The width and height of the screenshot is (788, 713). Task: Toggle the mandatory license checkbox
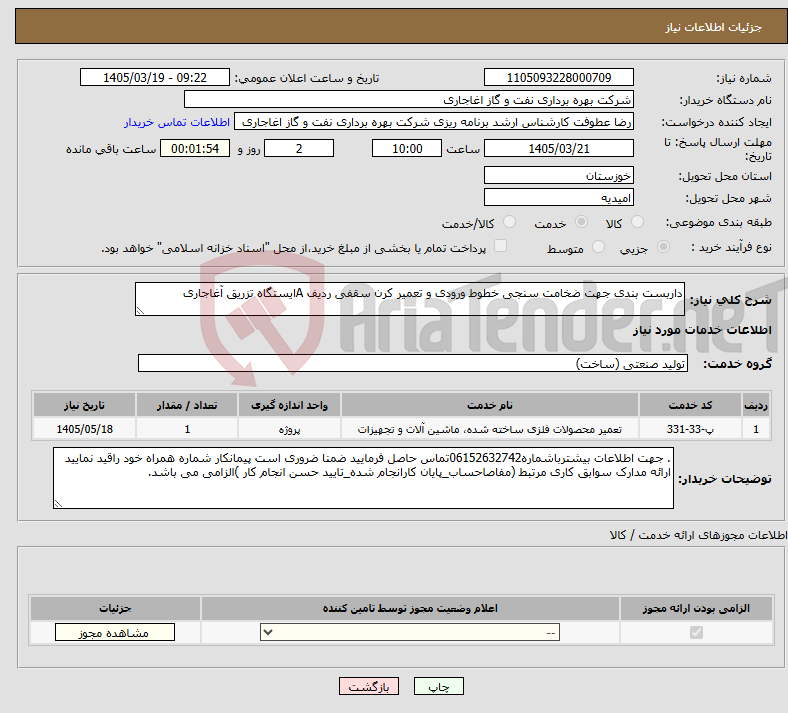coord(696,632)
